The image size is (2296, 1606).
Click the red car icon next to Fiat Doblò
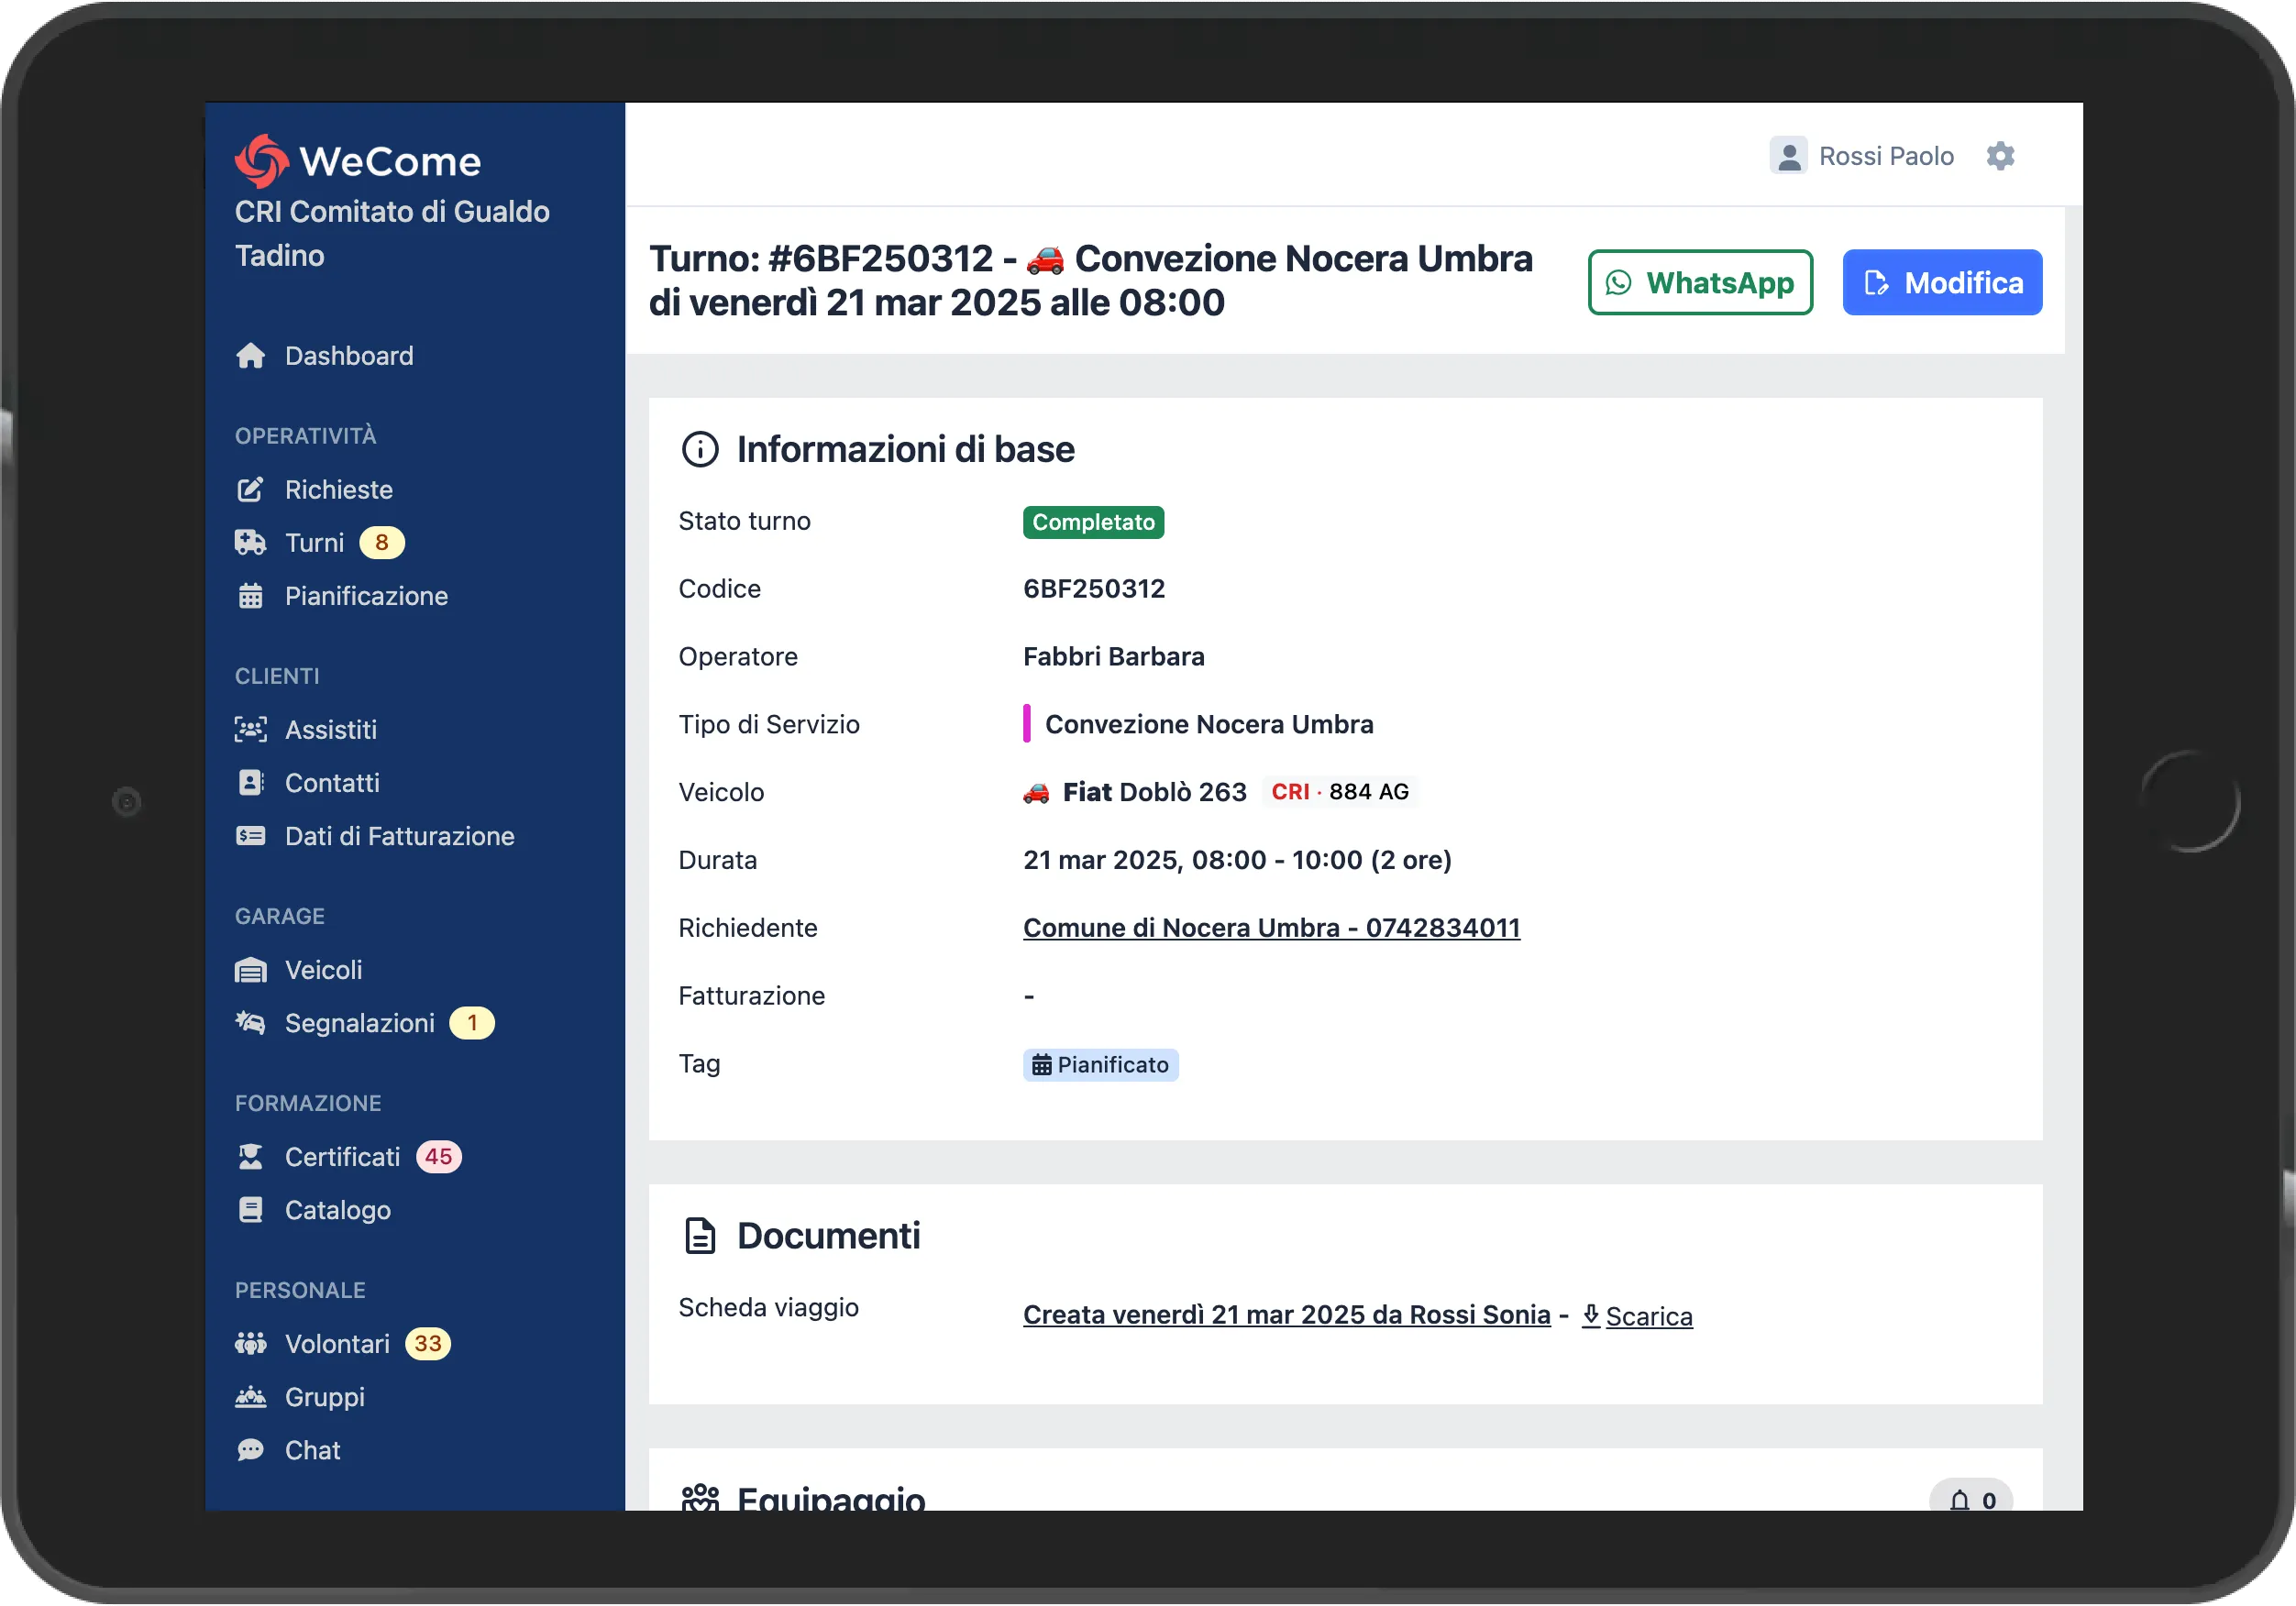(x=1036, y=793)
